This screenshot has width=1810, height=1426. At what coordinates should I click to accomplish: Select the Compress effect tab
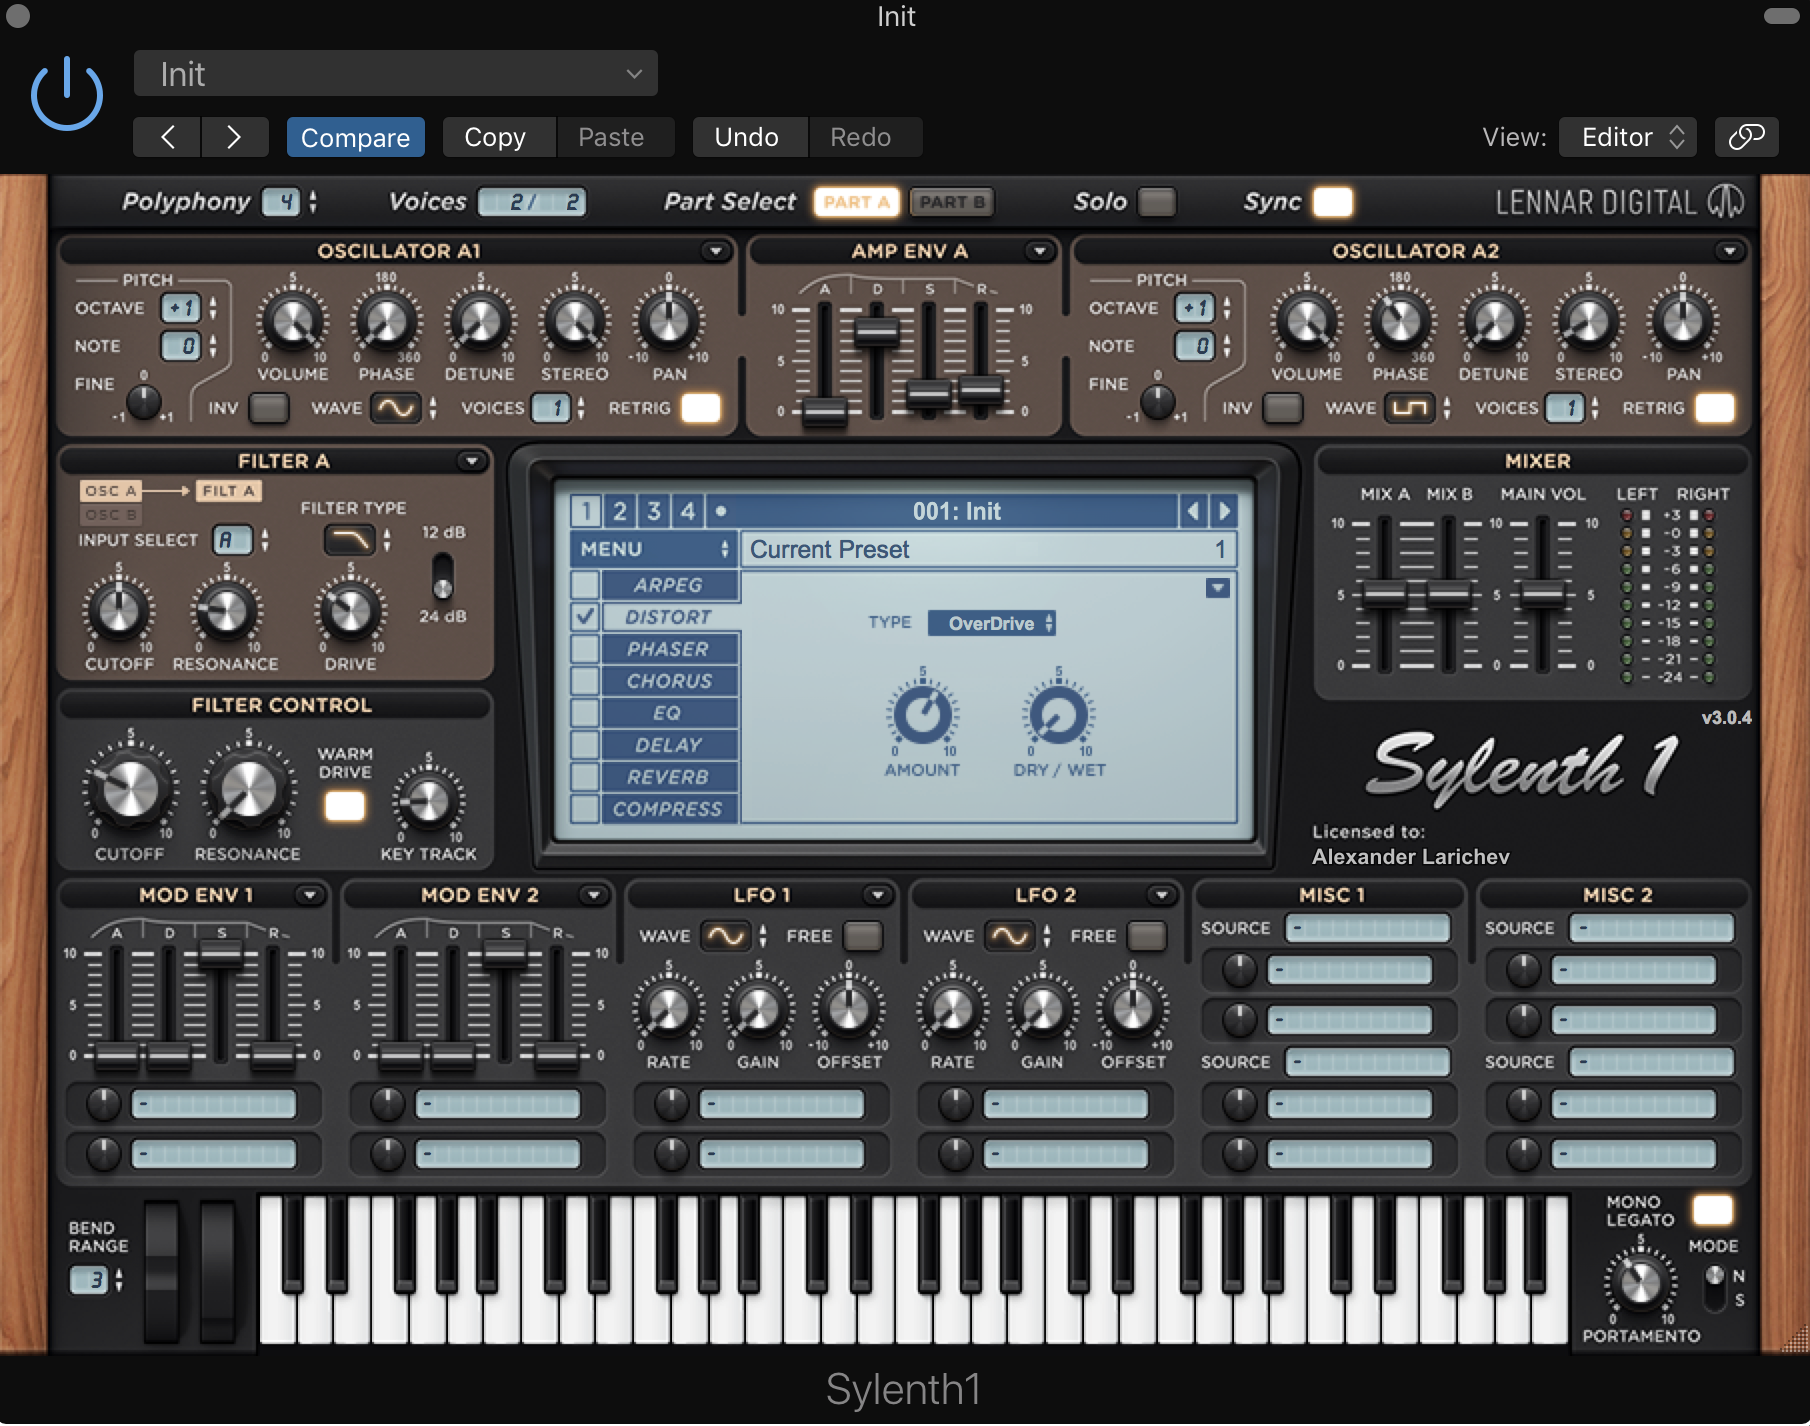668,809
